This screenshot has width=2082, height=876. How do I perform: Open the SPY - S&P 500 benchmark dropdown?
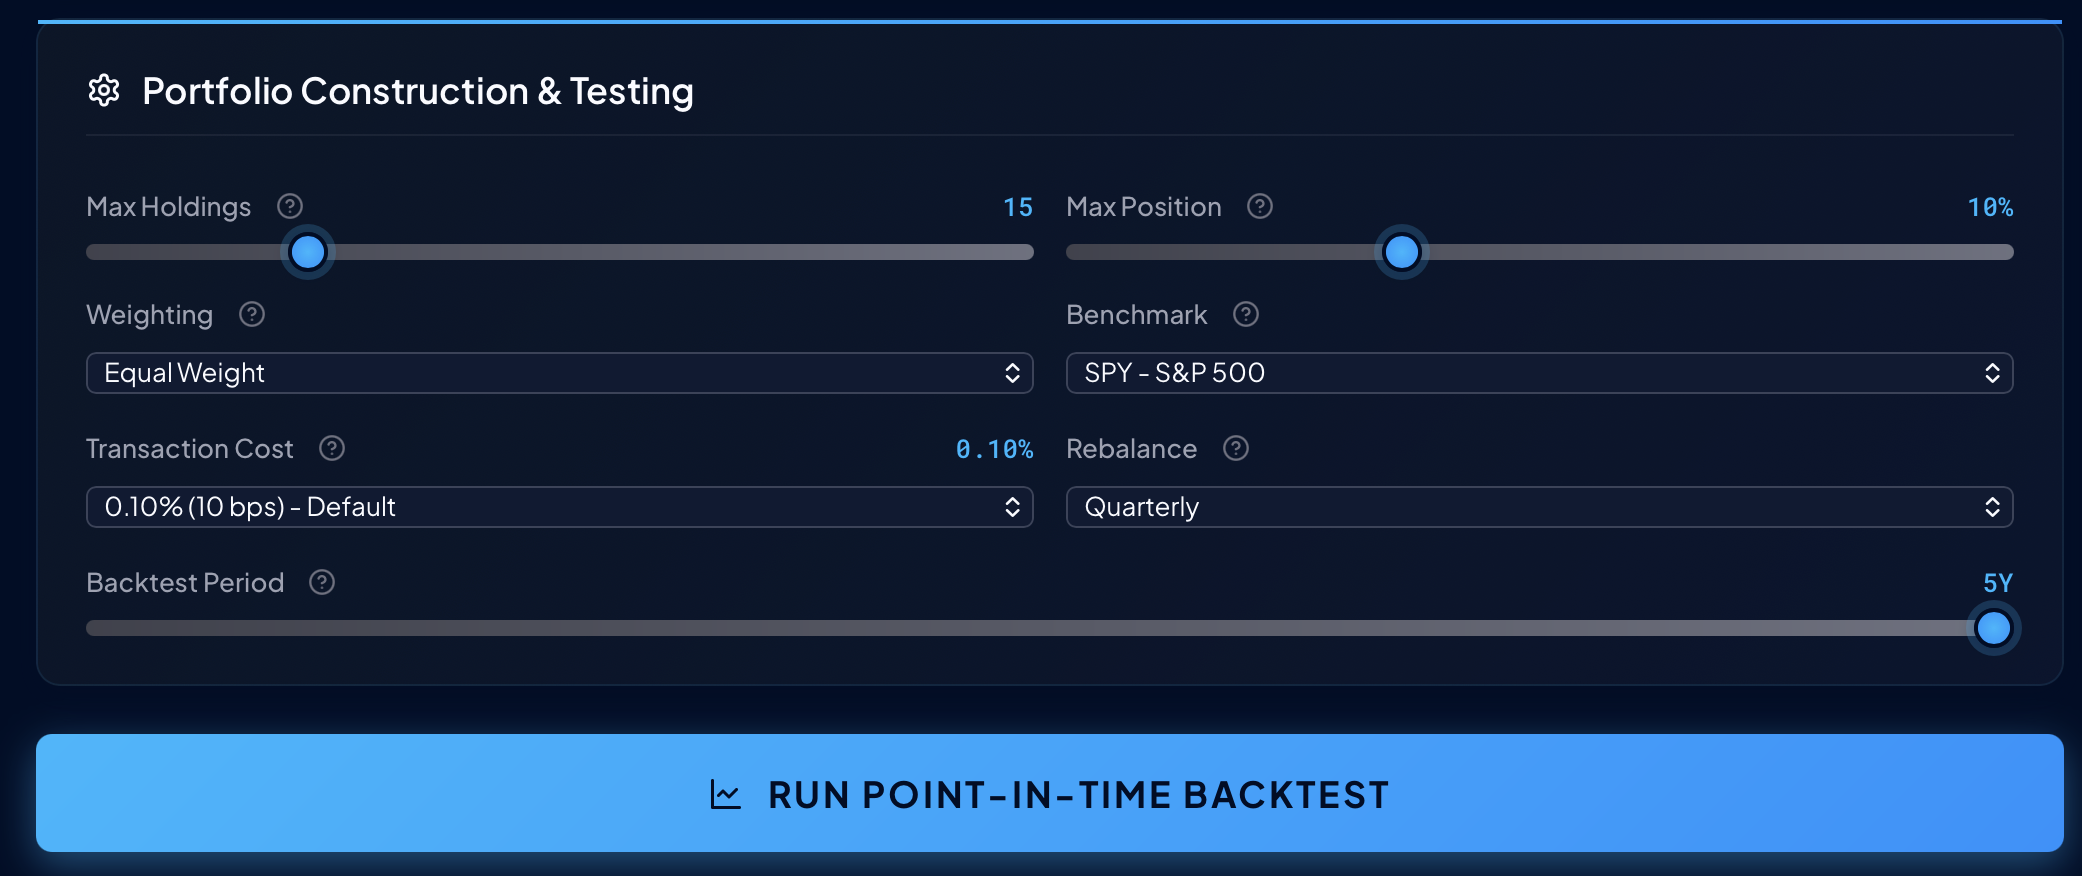coord(1539,373)
